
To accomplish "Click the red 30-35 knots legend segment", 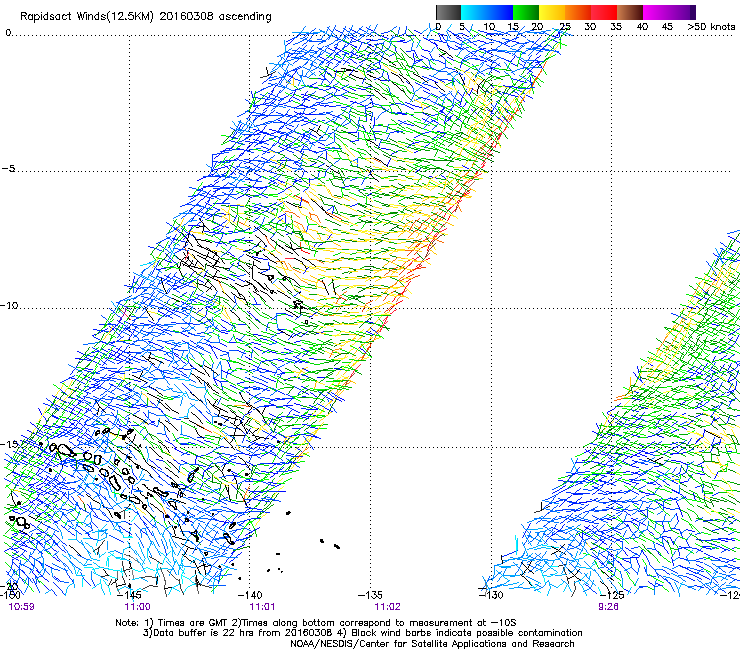I will point(604,12).
